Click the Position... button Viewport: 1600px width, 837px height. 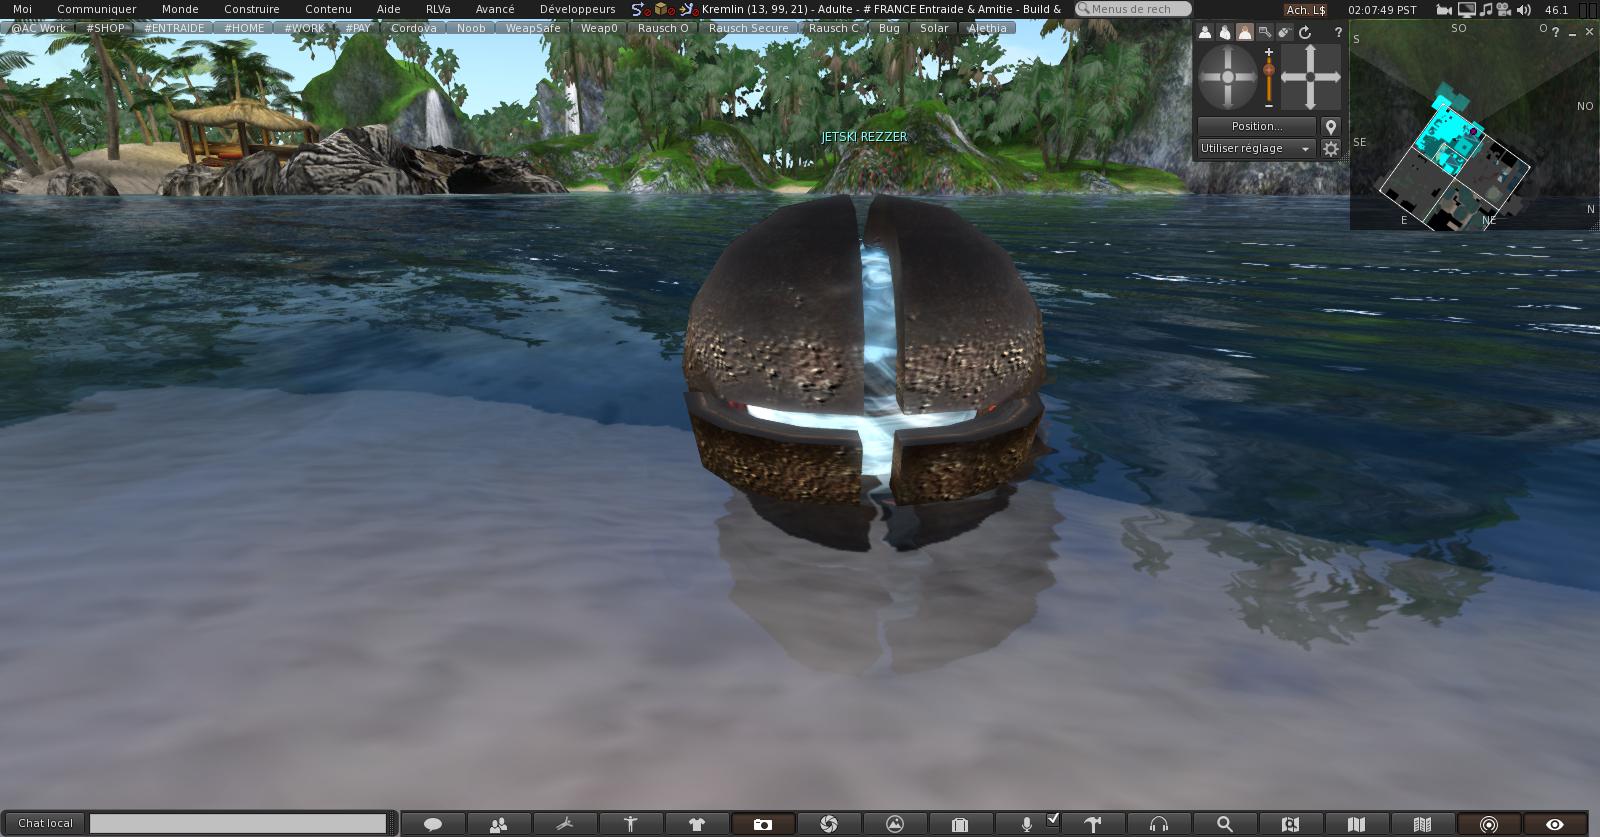tap(1256, 126)
